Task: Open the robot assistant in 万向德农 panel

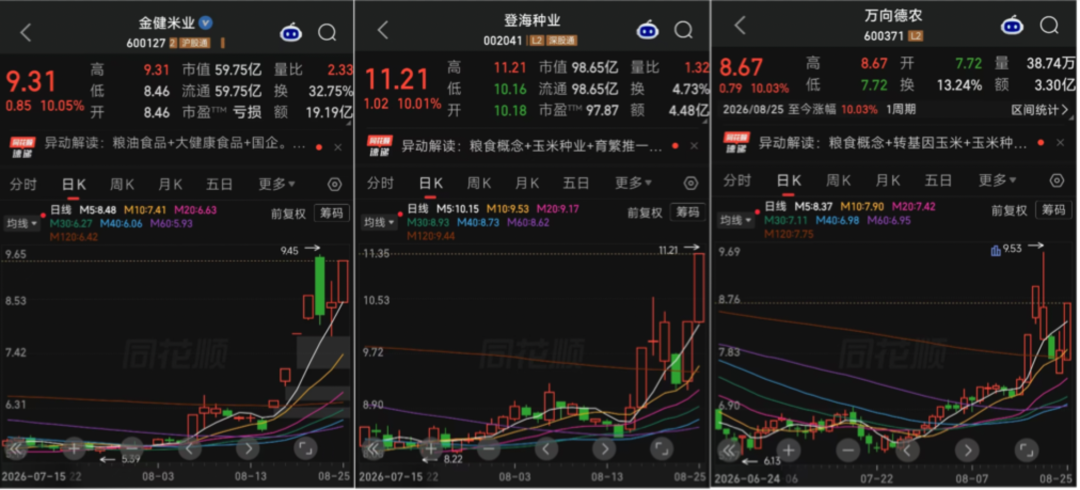Action: (1012, 25)
